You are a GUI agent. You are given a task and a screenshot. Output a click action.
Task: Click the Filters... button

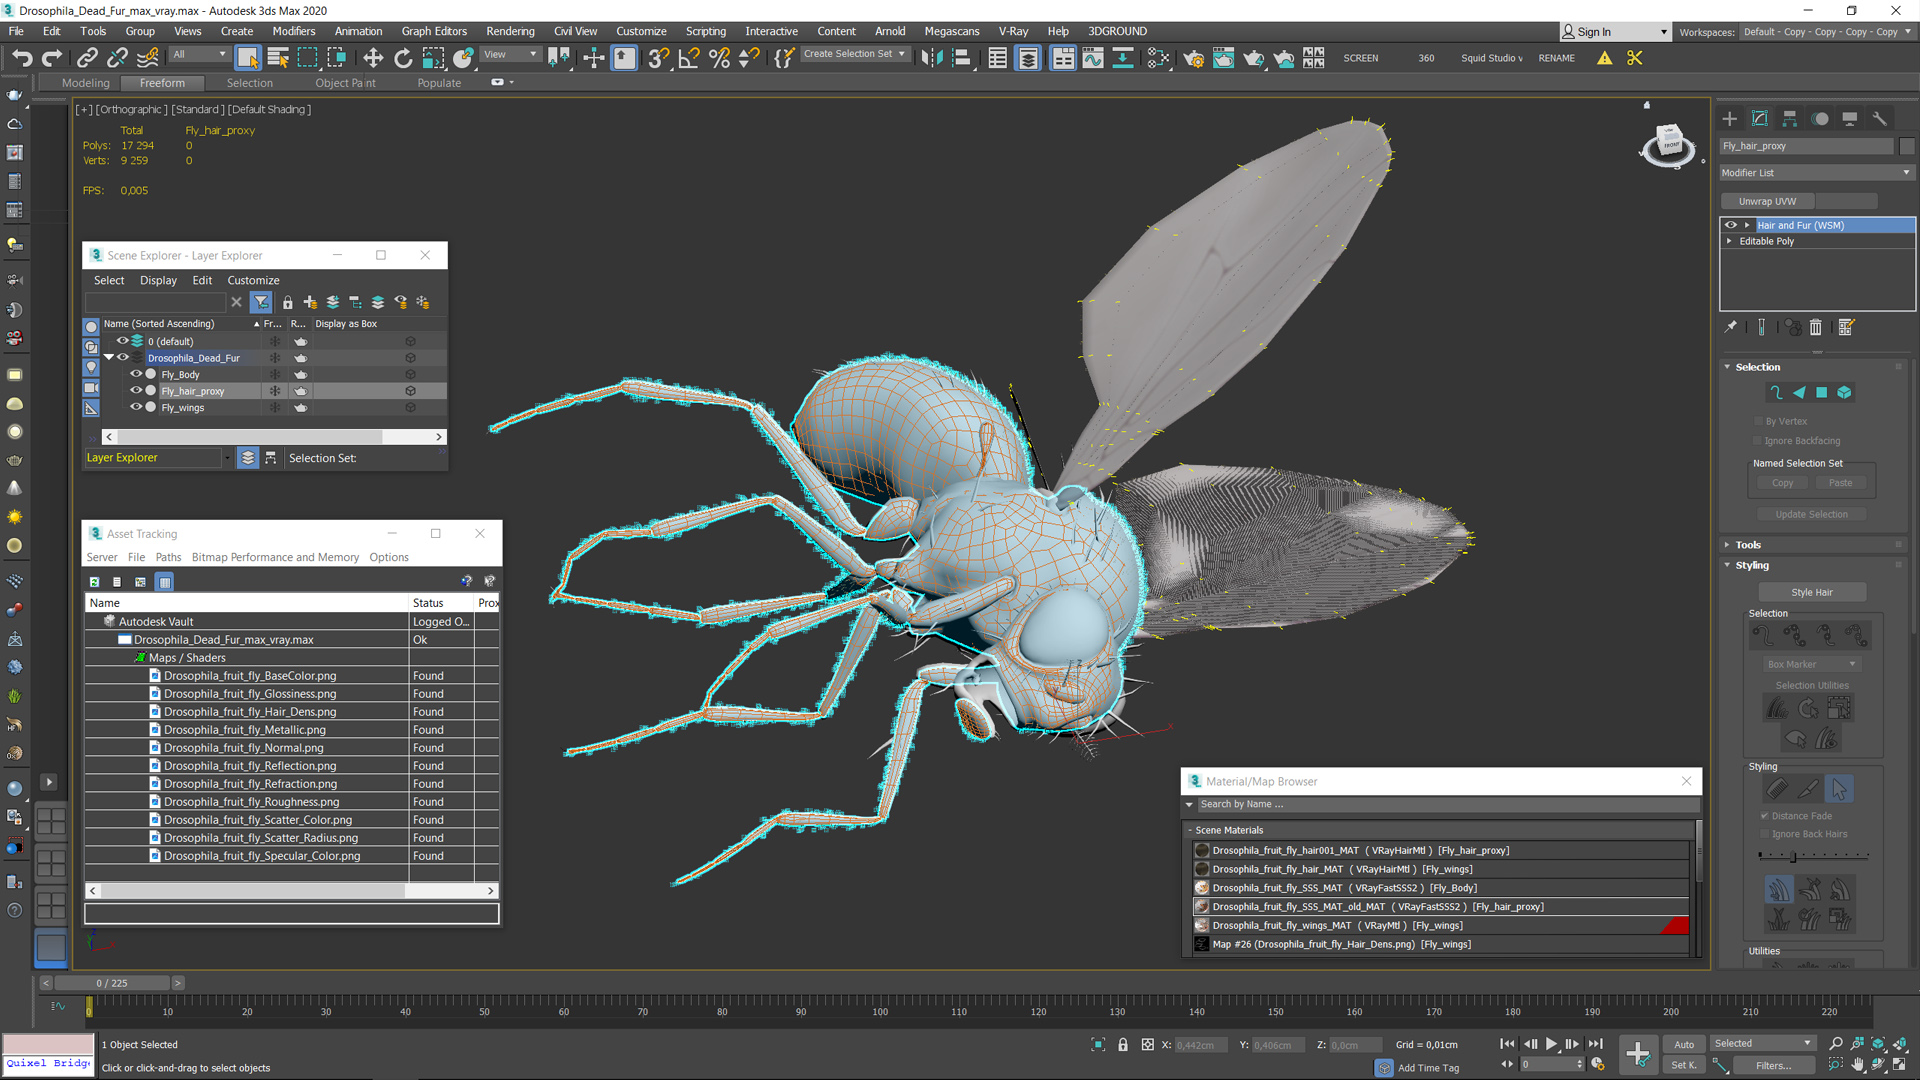click(x=1773, y=1065)
